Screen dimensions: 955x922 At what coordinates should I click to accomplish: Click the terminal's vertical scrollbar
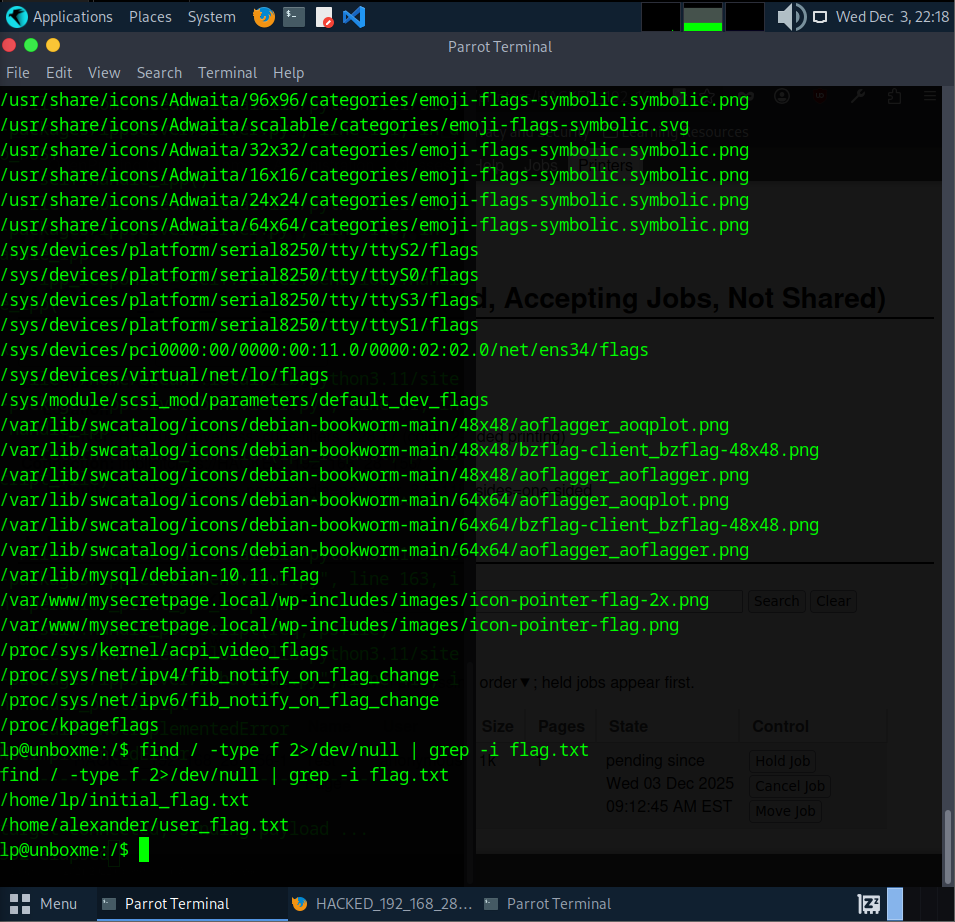948,840
